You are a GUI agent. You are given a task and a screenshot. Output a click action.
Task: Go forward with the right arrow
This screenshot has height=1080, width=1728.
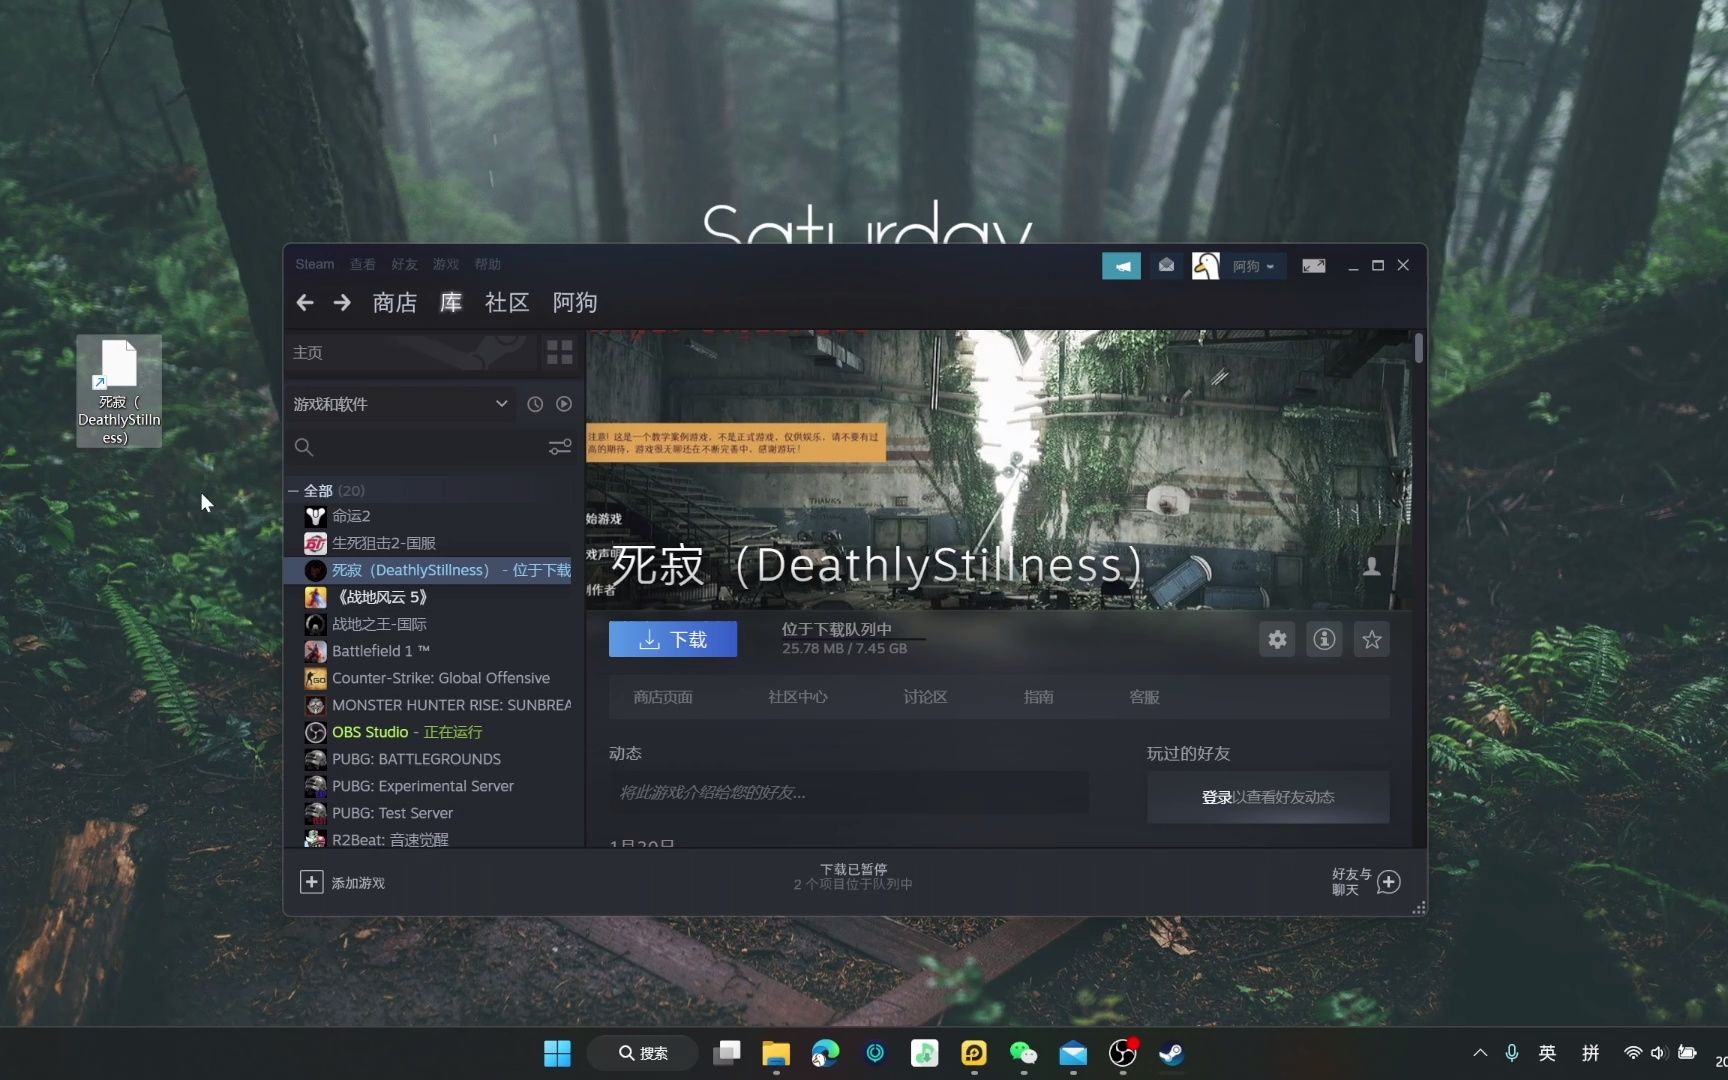point(342,302)
